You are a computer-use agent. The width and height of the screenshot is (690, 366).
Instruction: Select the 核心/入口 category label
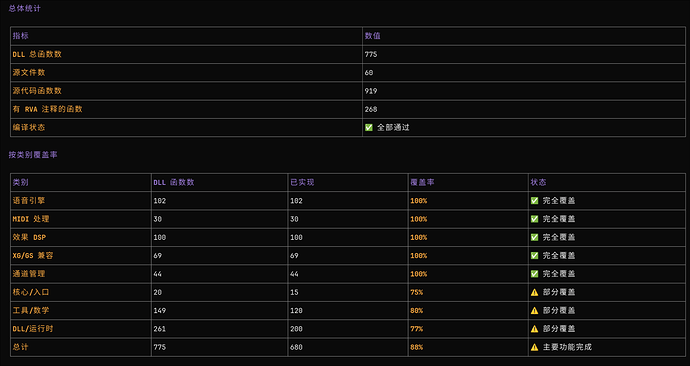click(31, 292)
